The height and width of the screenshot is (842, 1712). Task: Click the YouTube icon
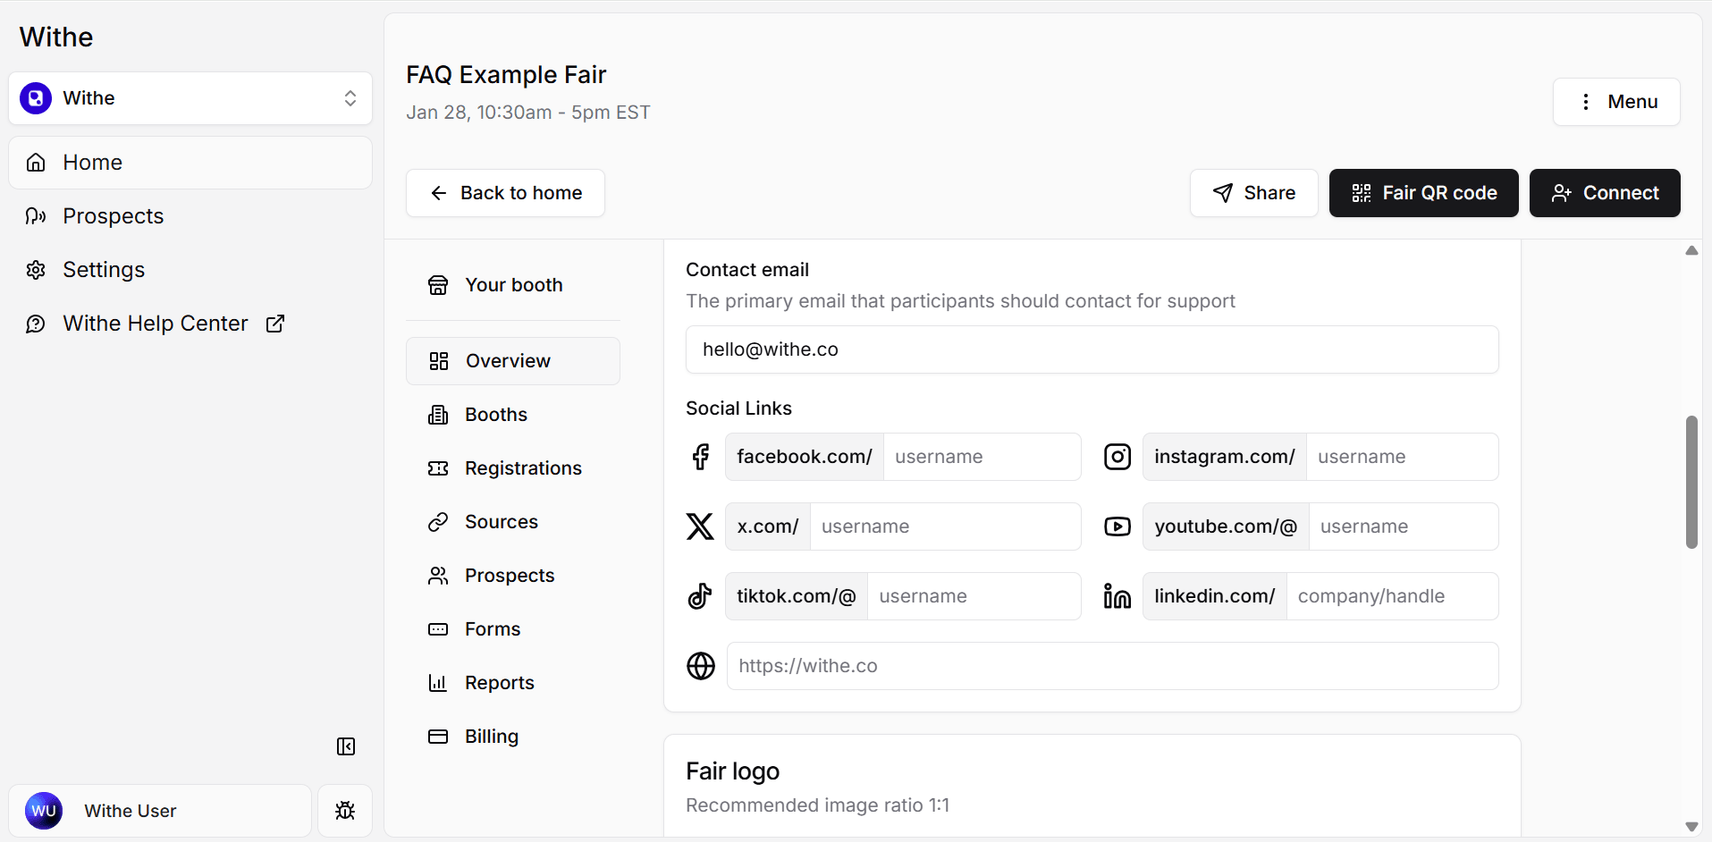1117,527
